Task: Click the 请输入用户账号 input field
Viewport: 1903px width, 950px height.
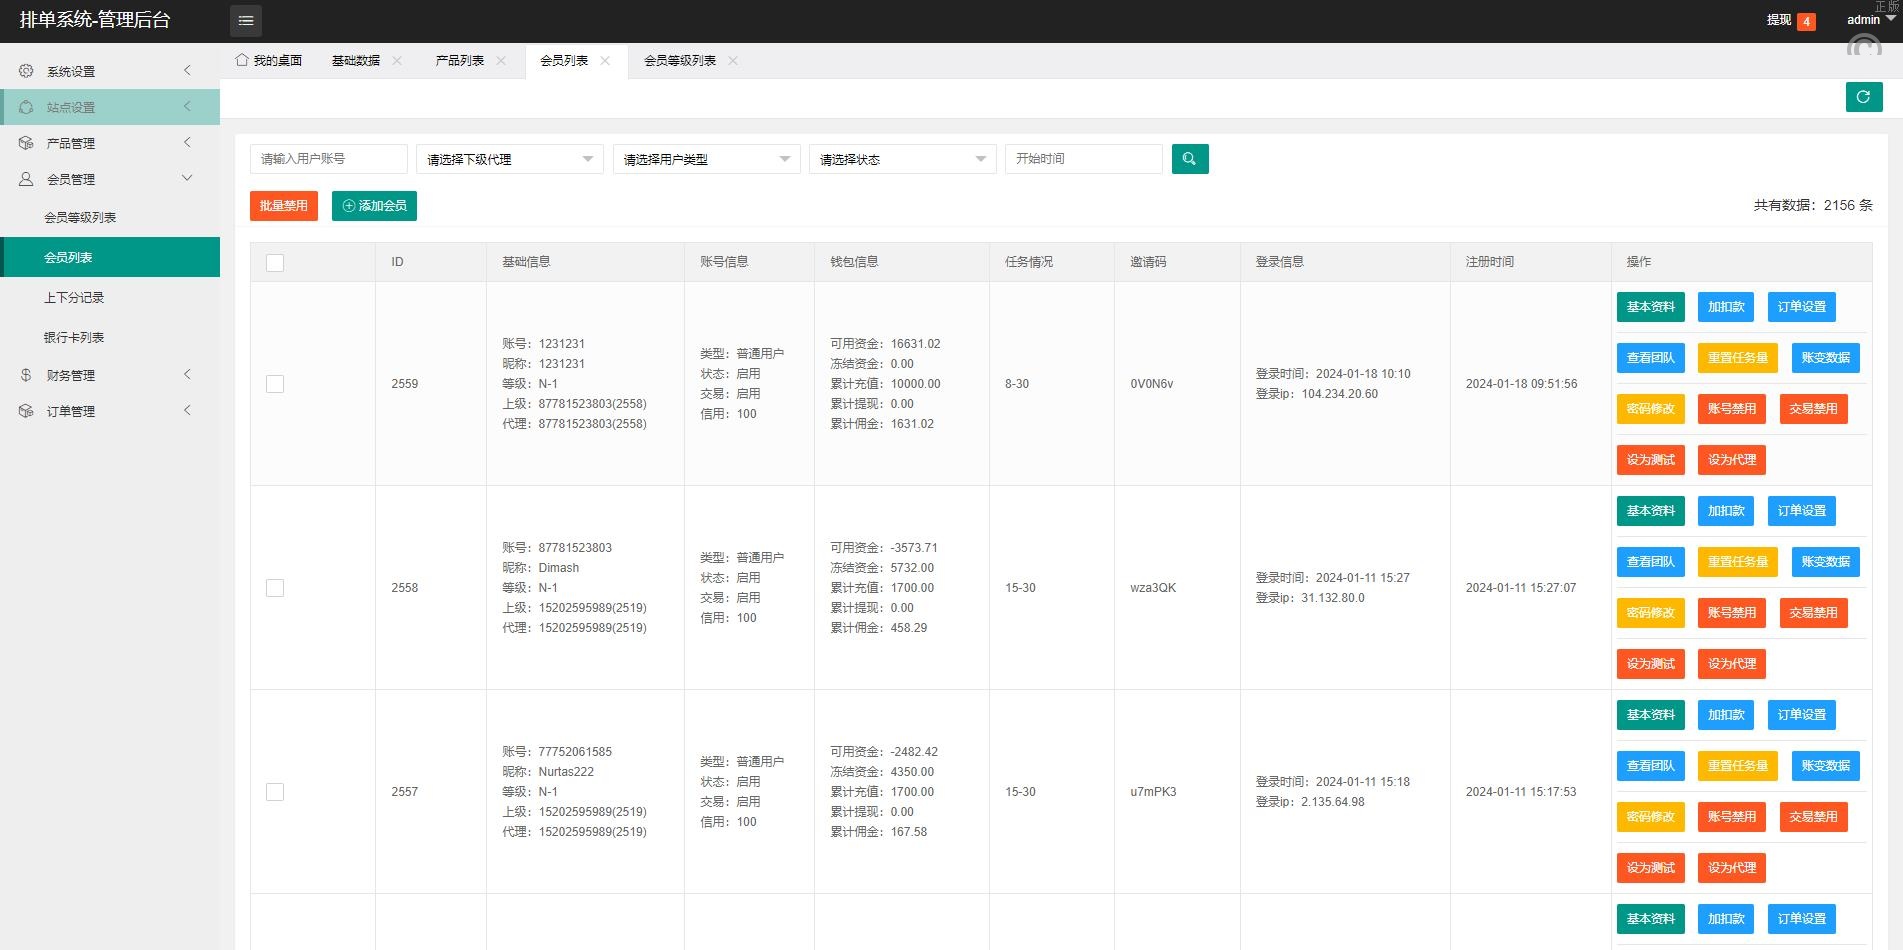Action: coord(328,159)
